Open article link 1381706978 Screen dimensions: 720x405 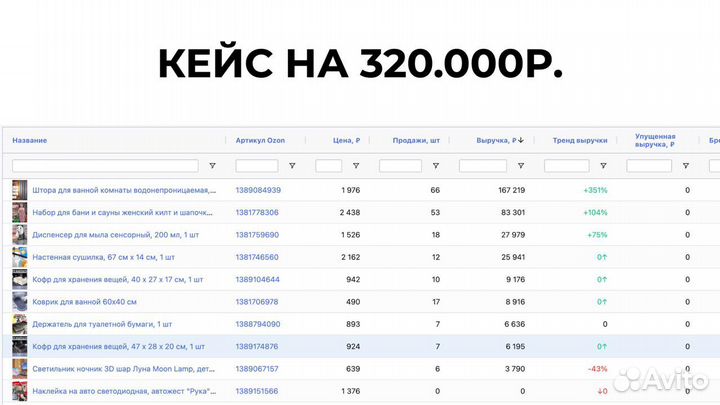click(257, 302)
